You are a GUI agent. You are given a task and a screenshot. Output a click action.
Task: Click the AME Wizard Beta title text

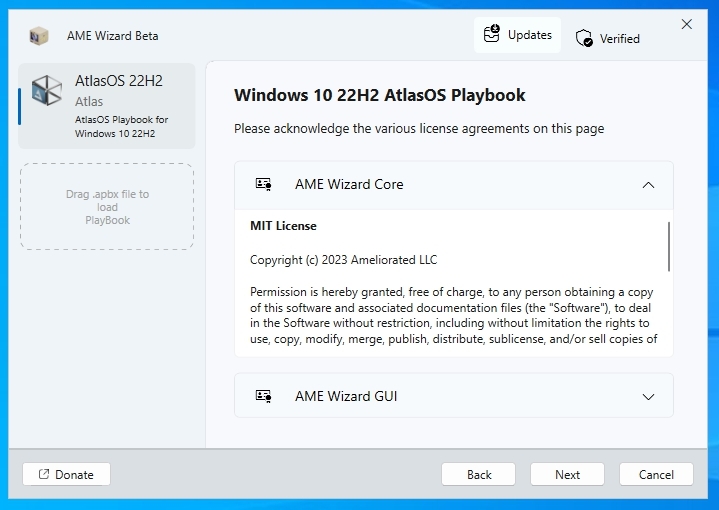click(x=112, y=36)
